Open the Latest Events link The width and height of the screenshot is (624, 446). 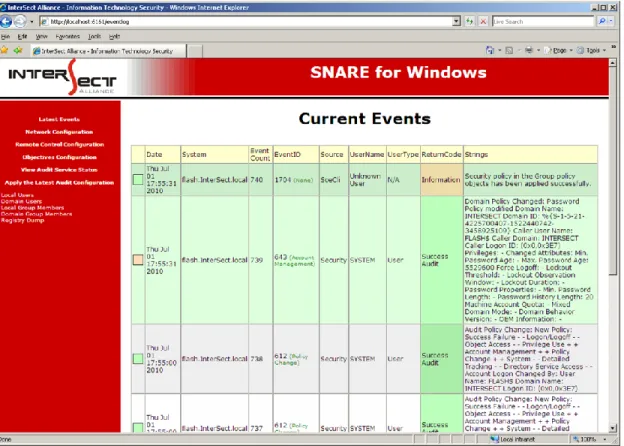(x=59, y=119)
